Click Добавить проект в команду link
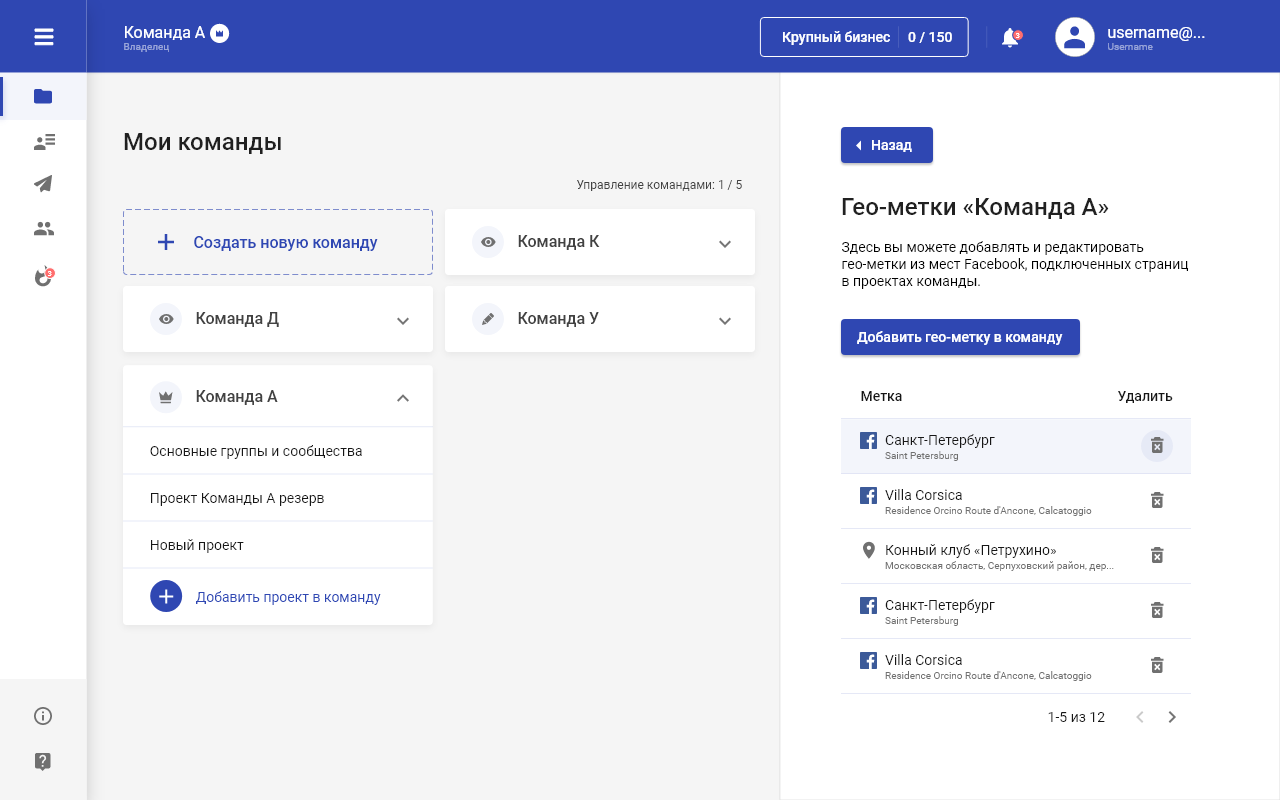This screenshot has width=1280, height=800. 288,597
